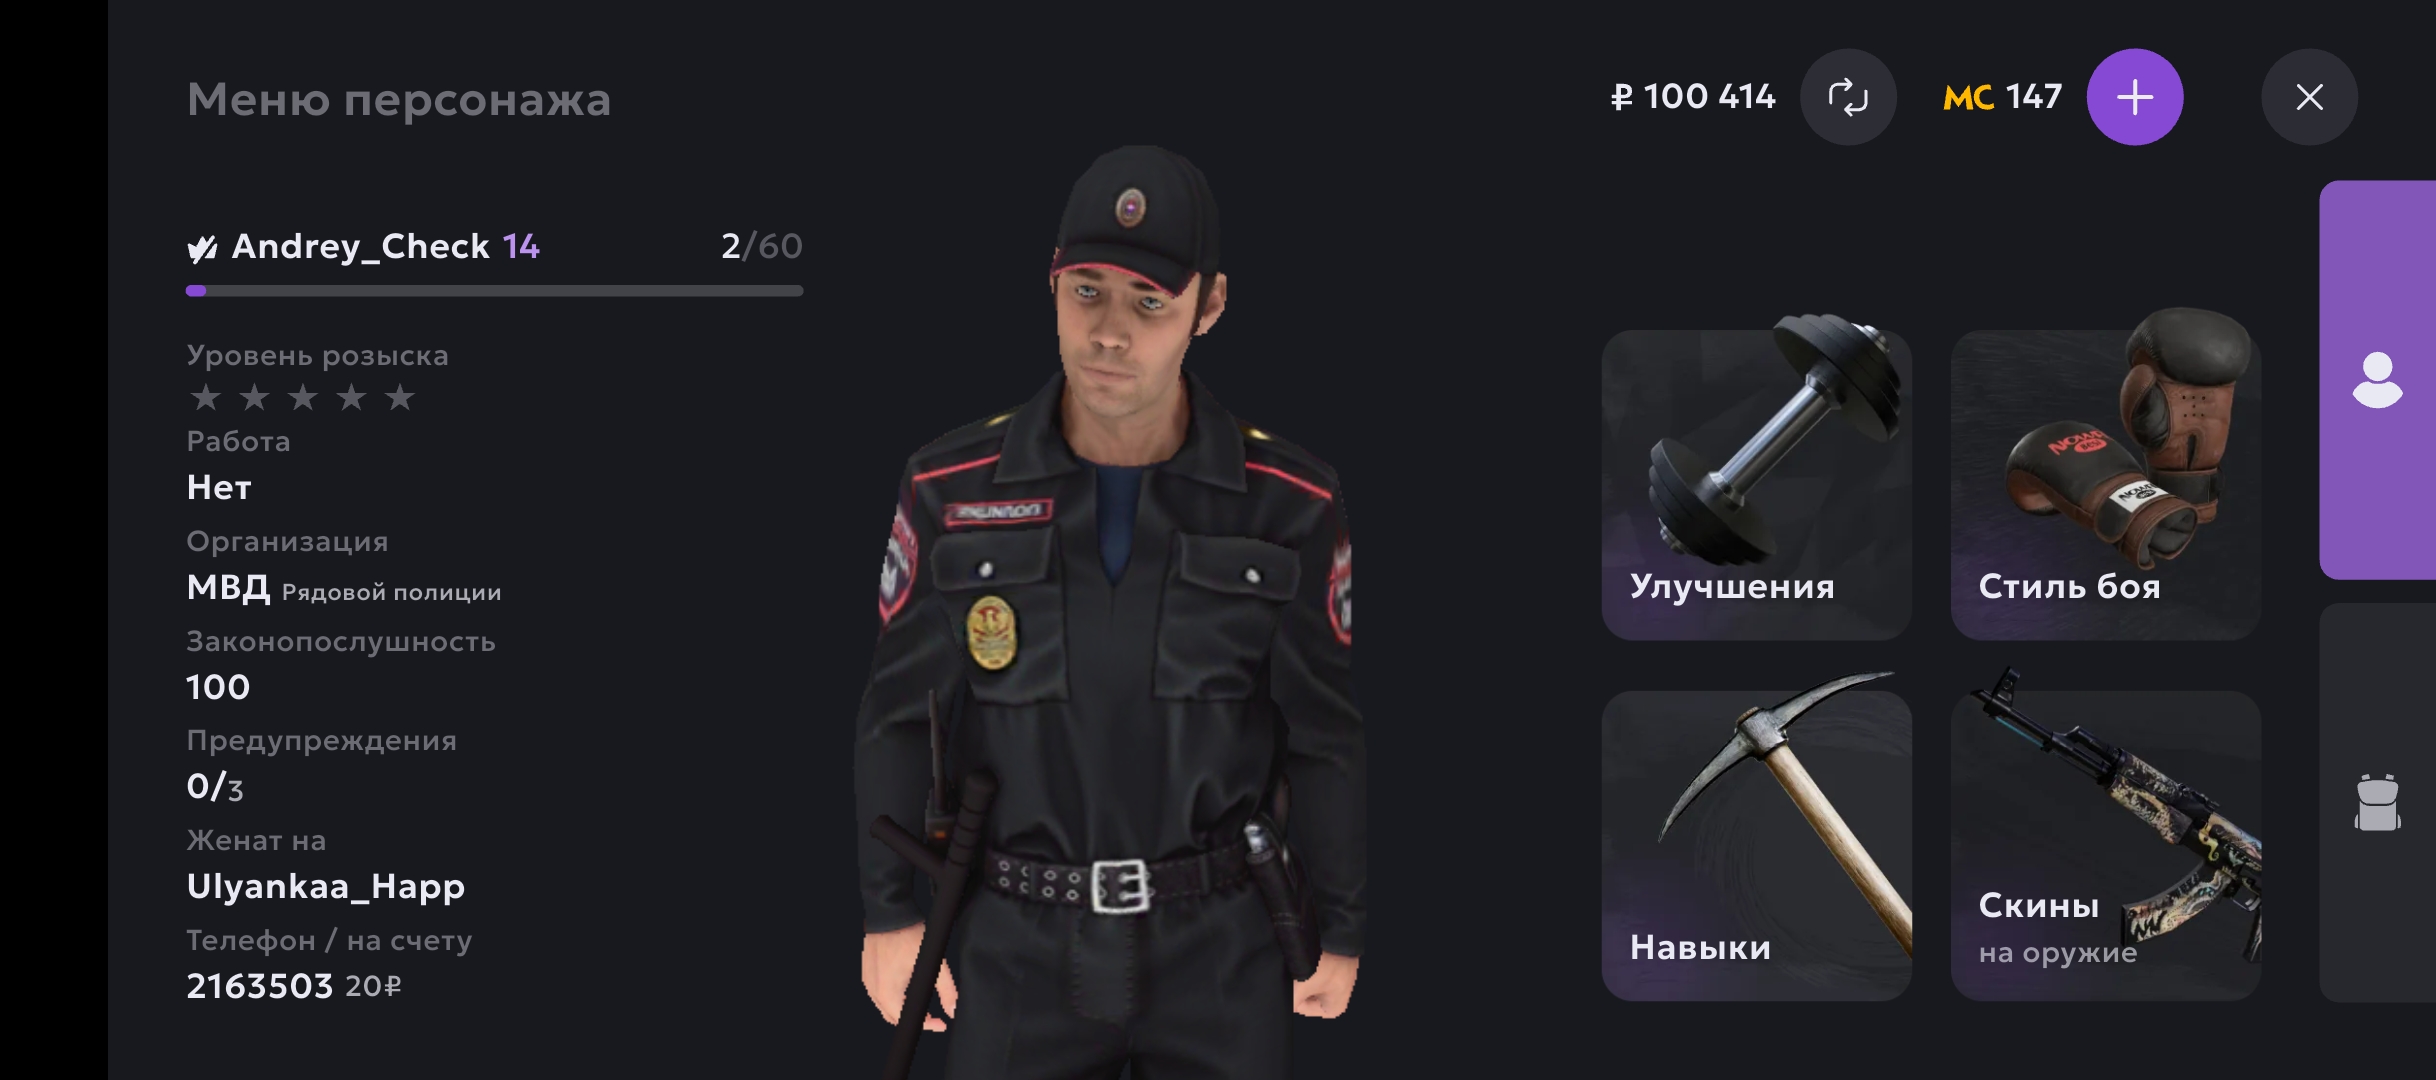The height and width of the screenshot is (1080, 2436).
Task: Open Скины на оружие card
Action: pos(2105,846)
